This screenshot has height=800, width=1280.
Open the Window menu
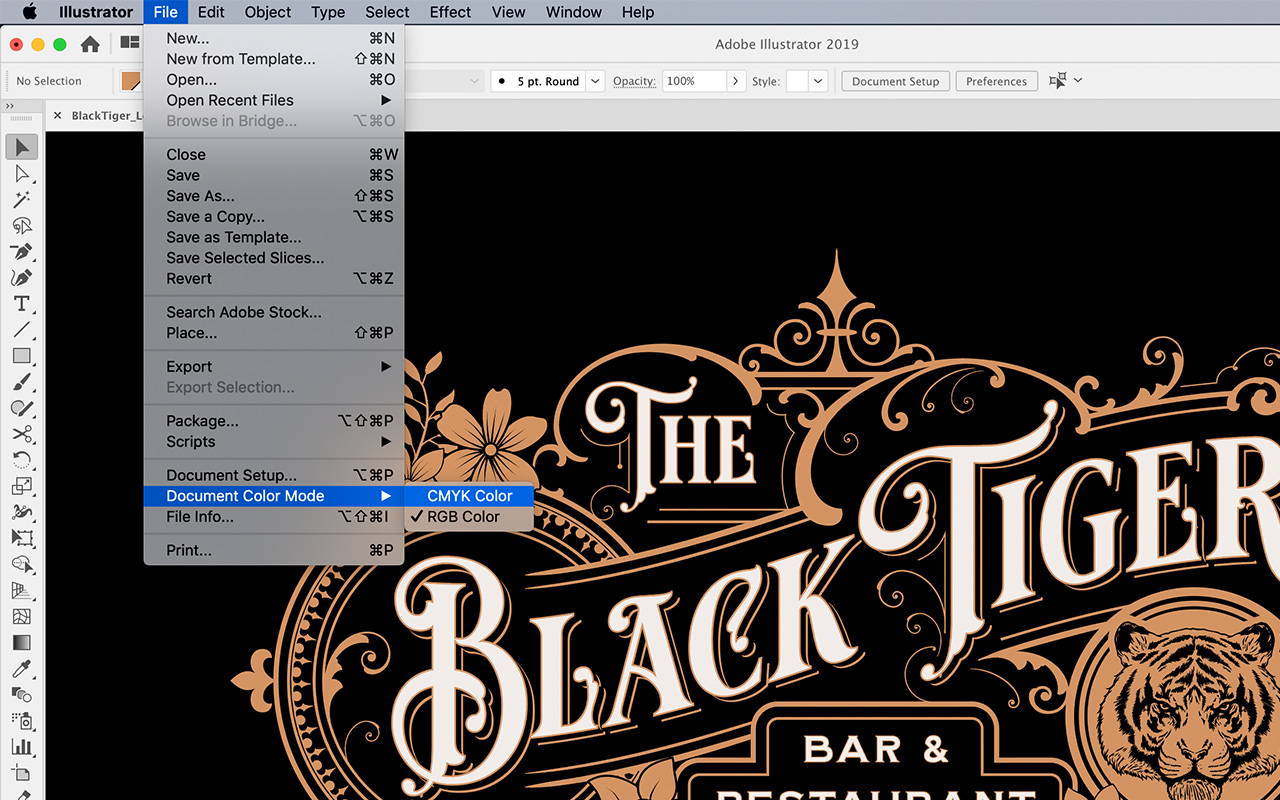point(573,12)
